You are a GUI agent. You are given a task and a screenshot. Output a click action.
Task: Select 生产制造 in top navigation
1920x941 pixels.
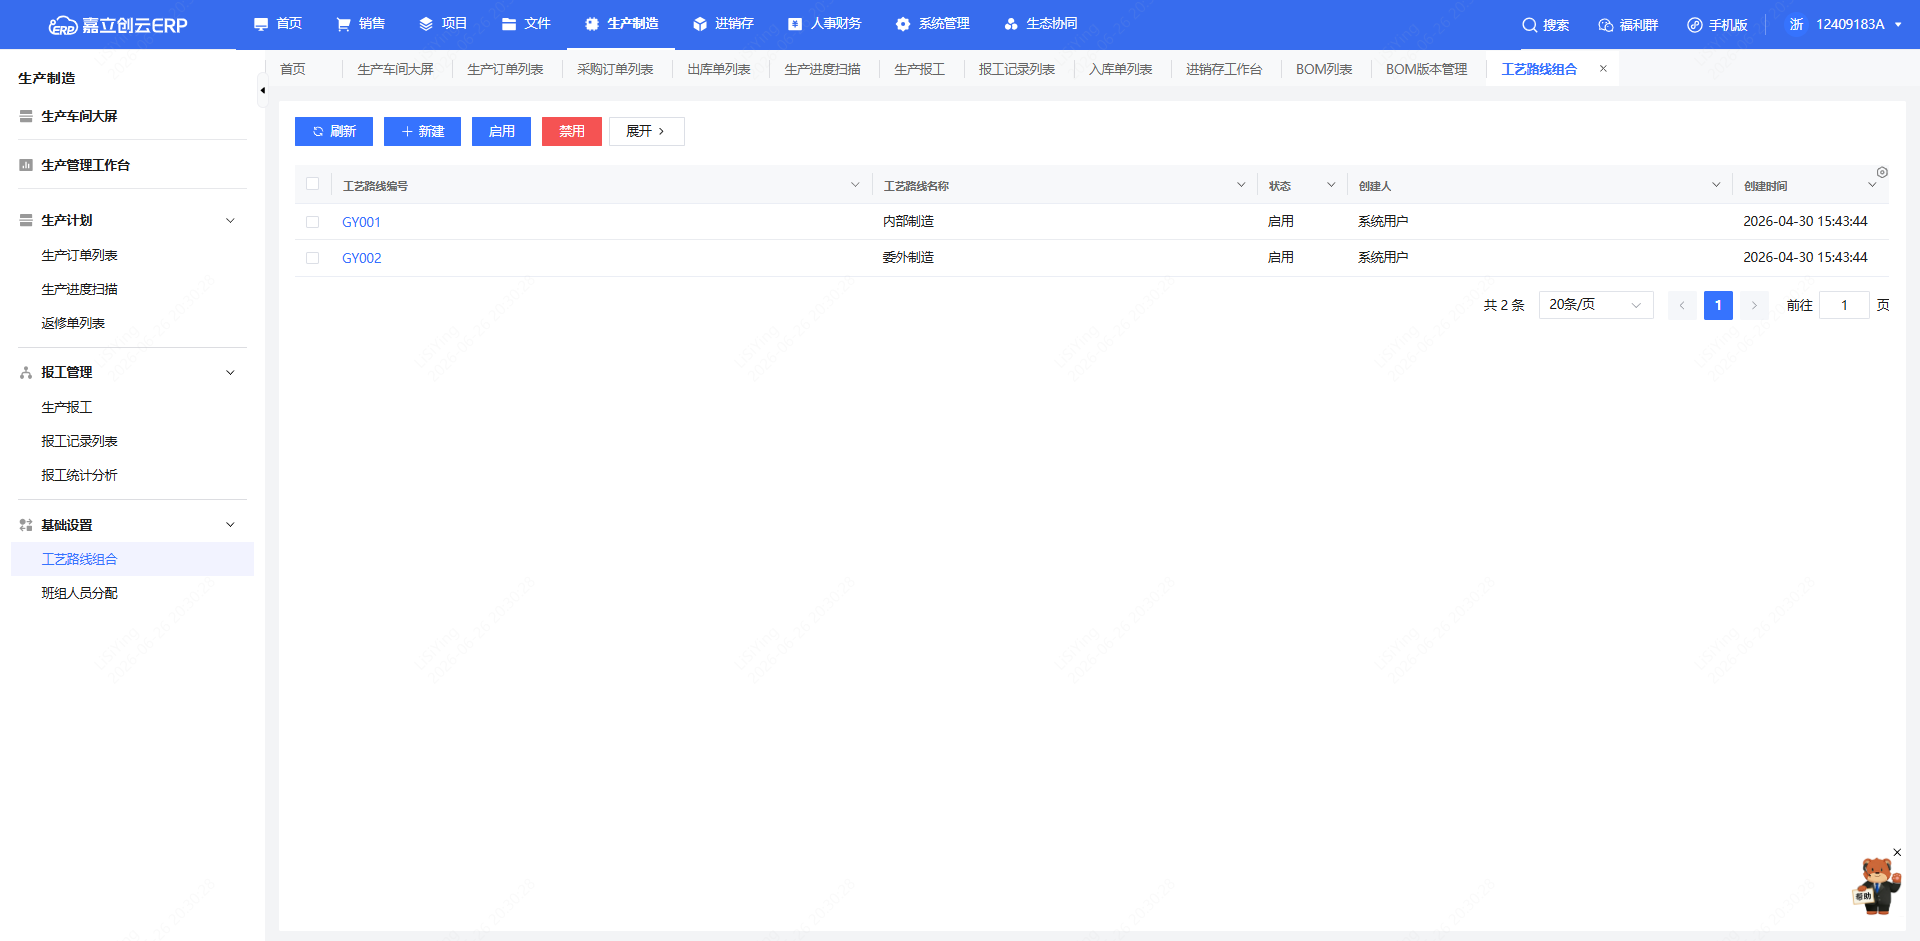[x=621, y=24]
